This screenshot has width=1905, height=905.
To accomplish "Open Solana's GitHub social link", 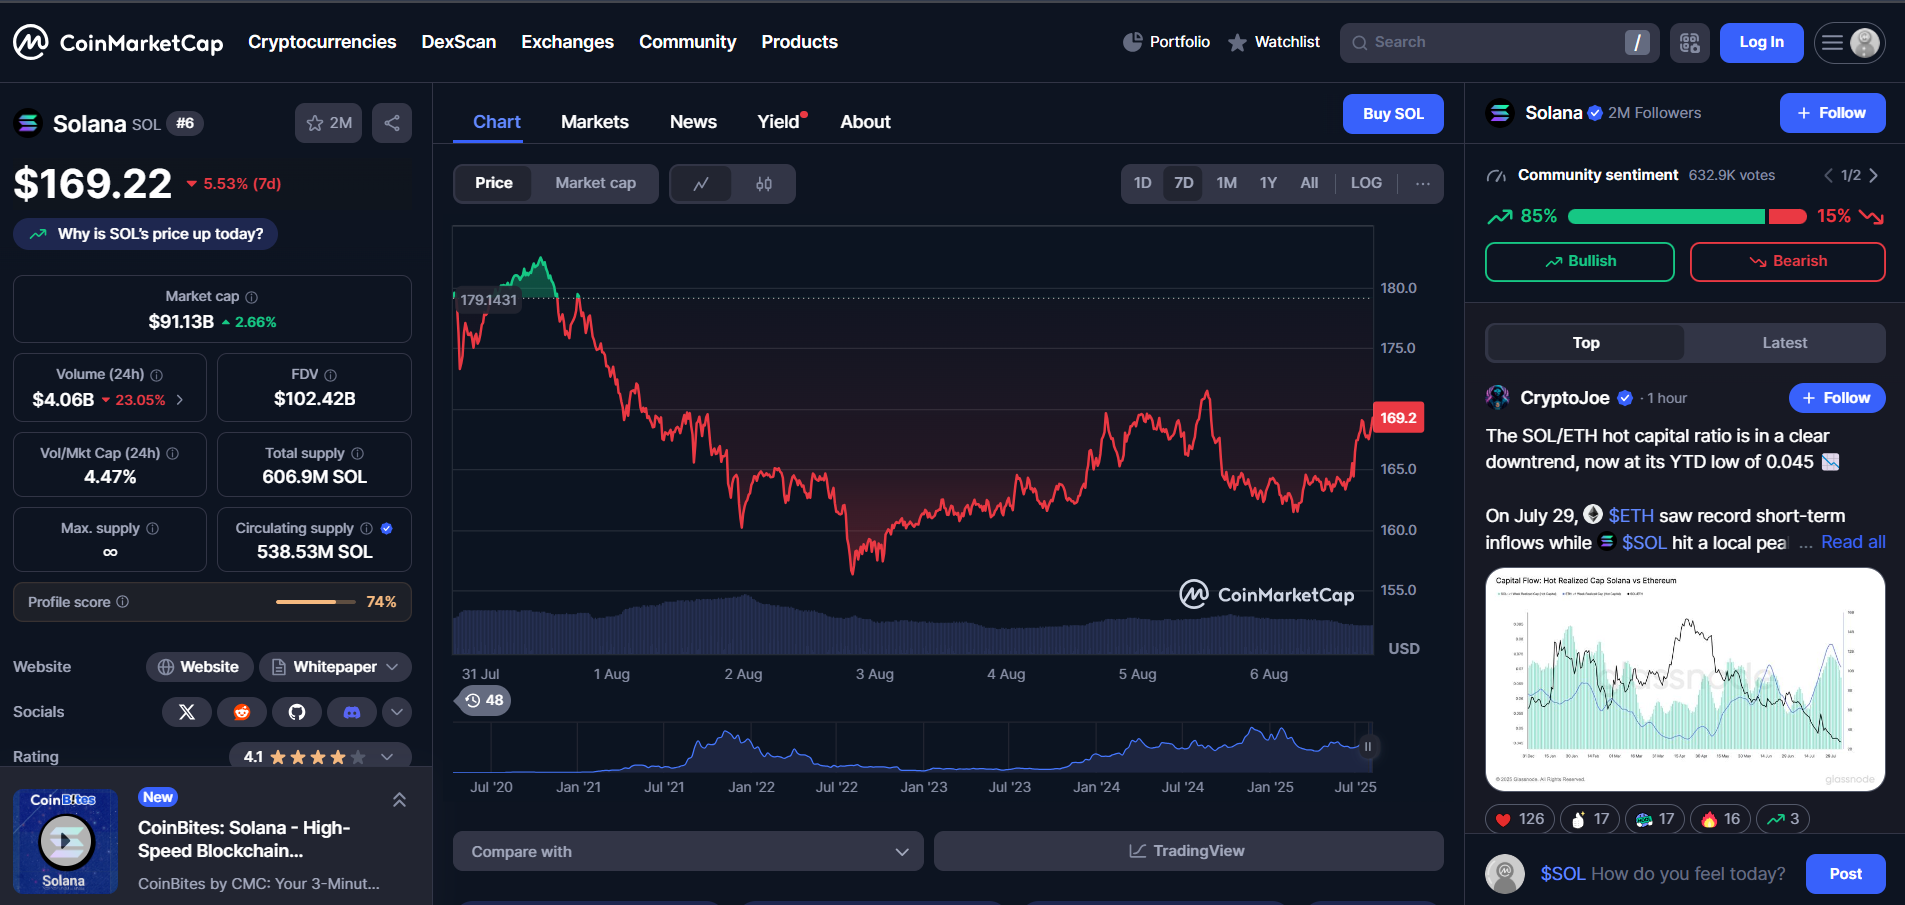I will point(297,712).
